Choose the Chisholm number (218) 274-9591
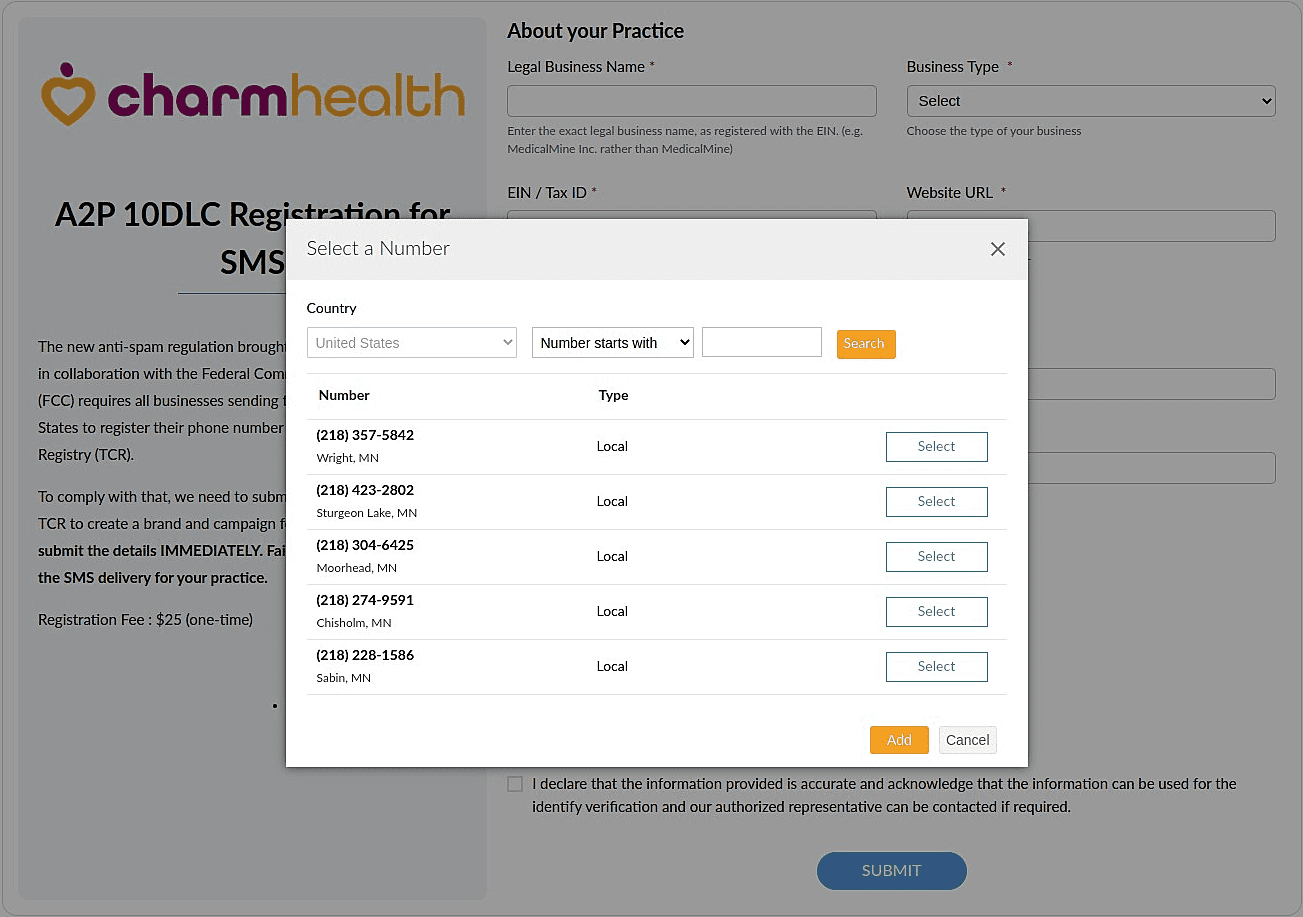1303x917 pixels. pyautogui.click(x=936, y=612)
